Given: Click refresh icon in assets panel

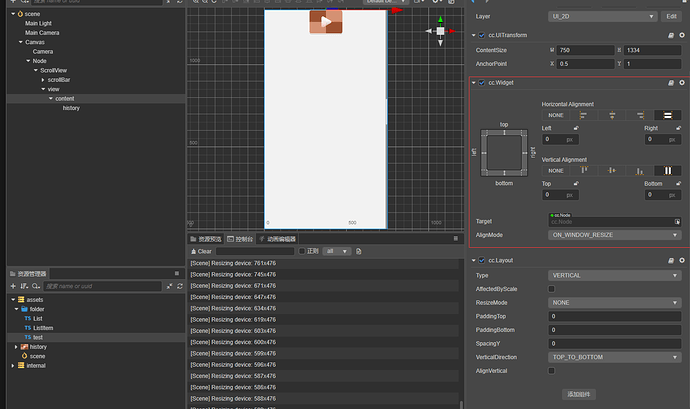Looking at the screenshot, I should (x=180, y=286).
